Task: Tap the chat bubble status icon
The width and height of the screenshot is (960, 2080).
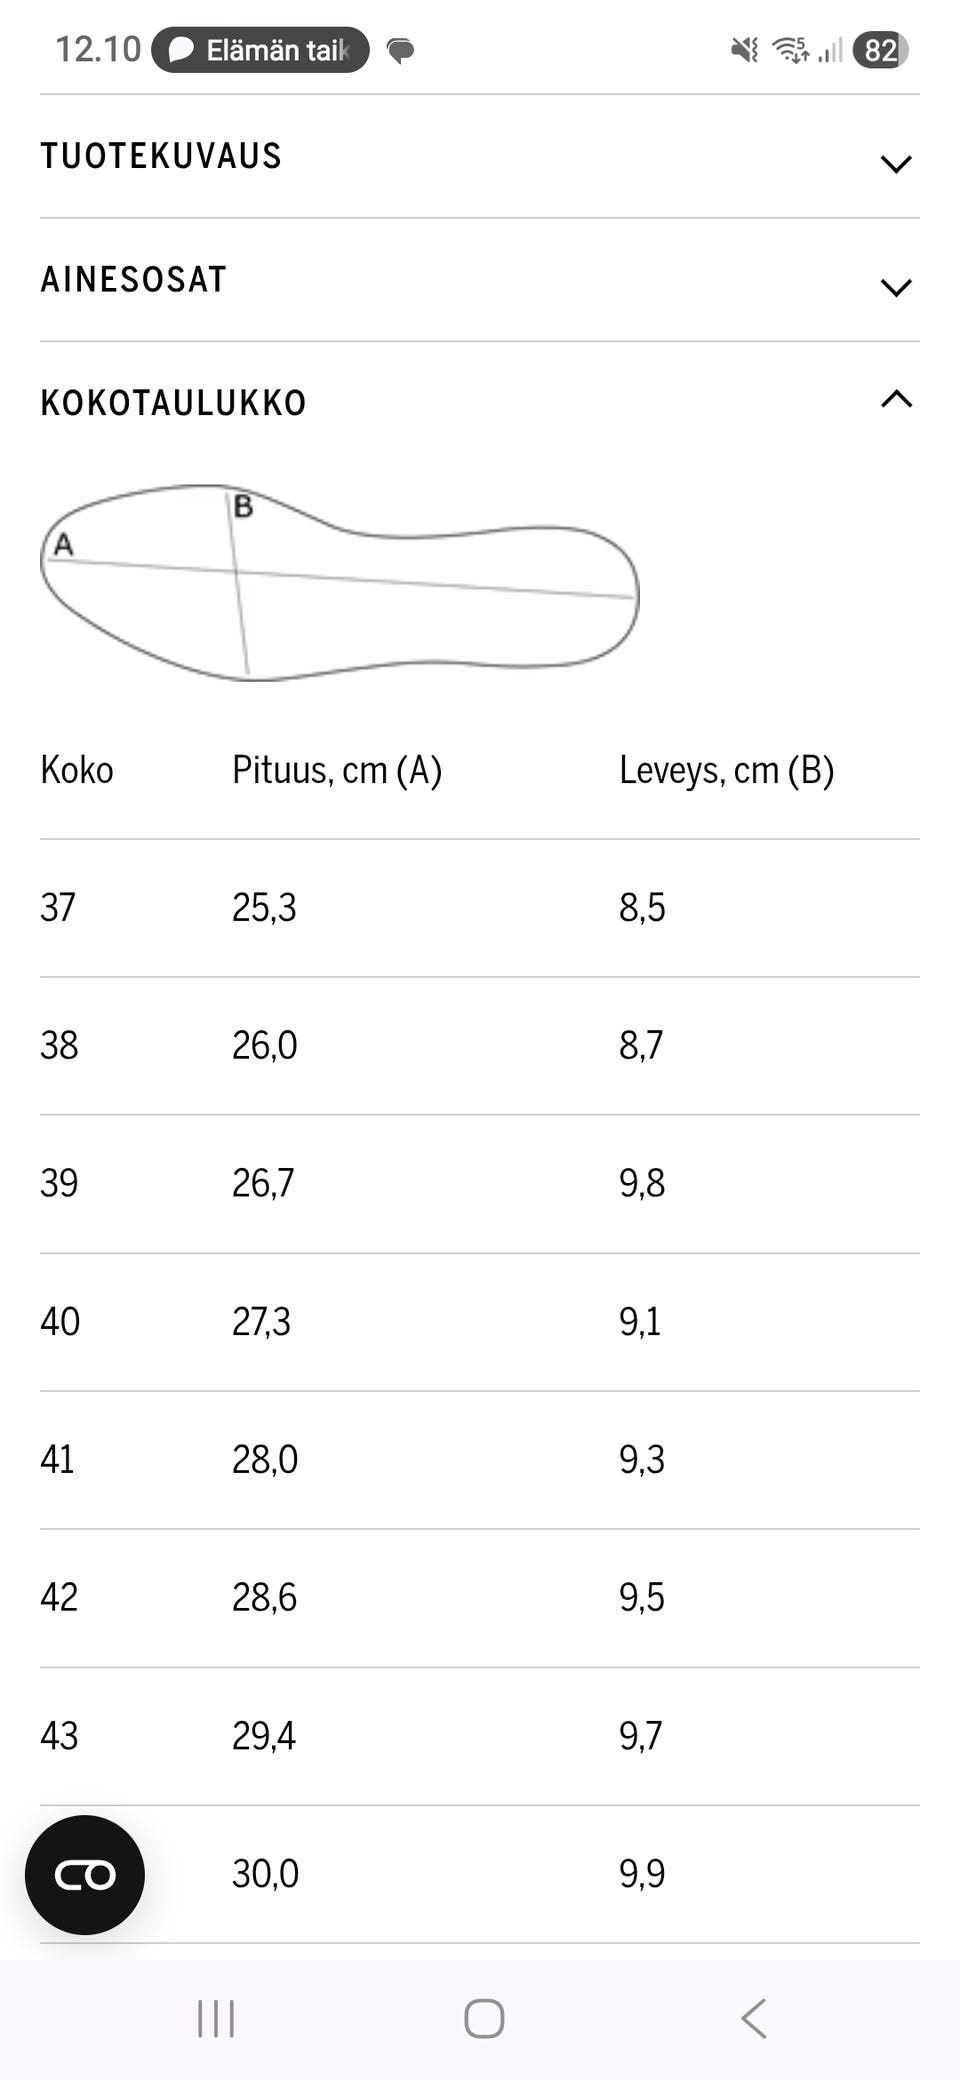Action: coord(401,50)
